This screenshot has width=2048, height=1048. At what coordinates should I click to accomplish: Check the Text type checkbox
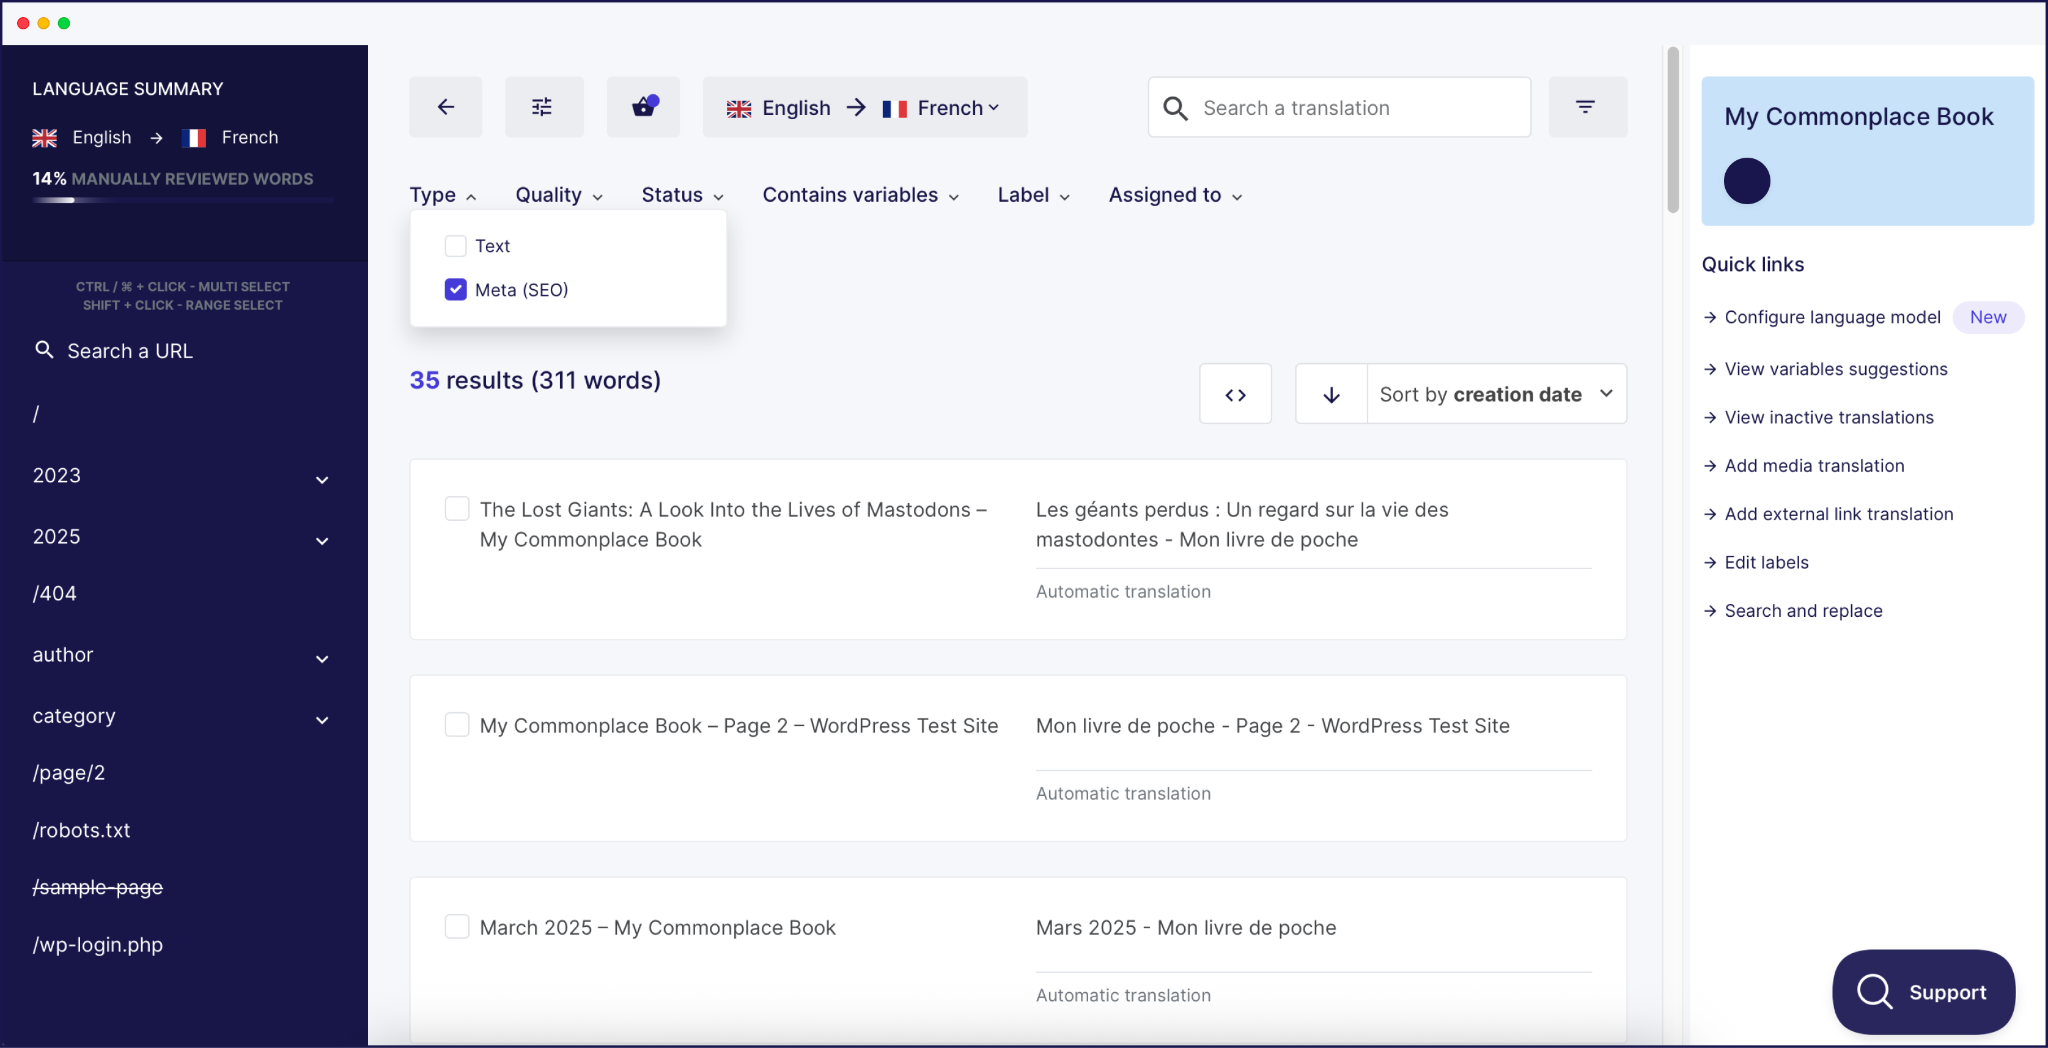(455, 245)
